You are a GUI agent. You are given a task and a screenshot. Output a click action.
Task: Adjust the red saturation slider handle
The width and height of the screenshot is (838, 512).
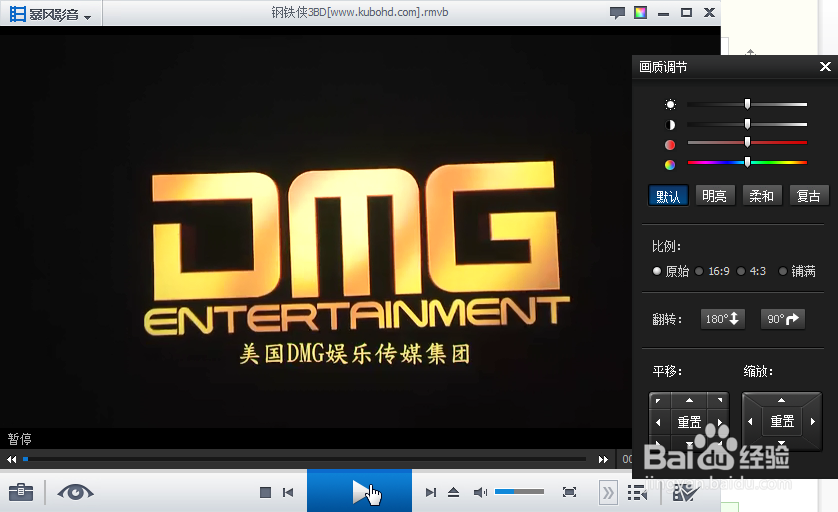coord(747,142)
